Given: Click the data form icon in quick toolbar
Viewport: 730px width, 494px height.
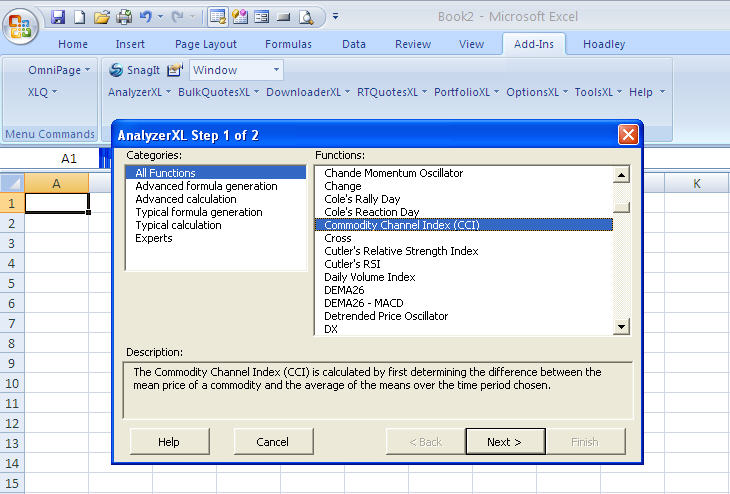Looking at the screenshot, I should [x=262, y=17].
